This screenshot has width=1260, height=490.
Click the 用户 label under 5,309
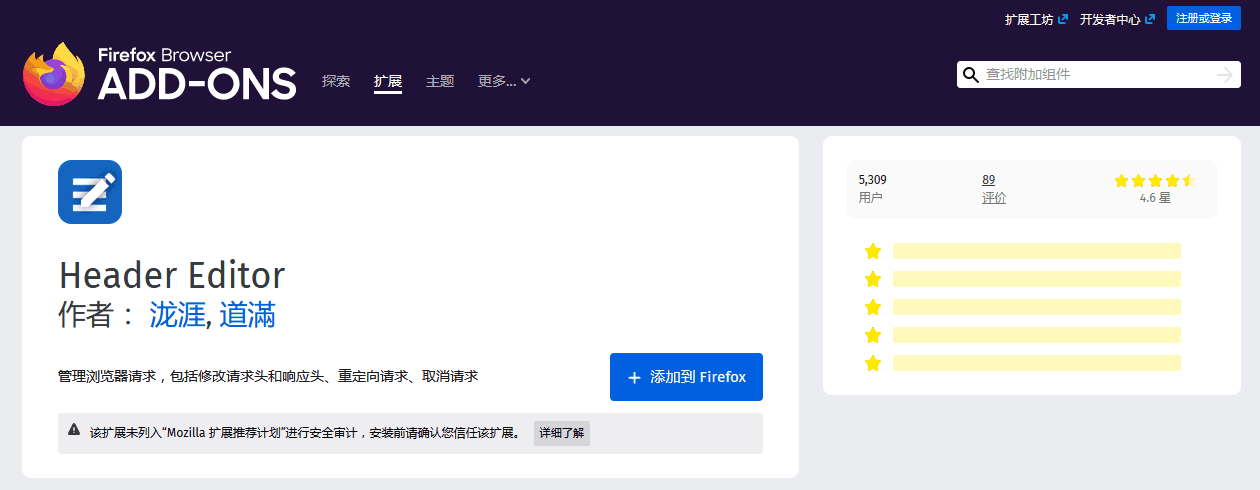(x=870, y=198)
